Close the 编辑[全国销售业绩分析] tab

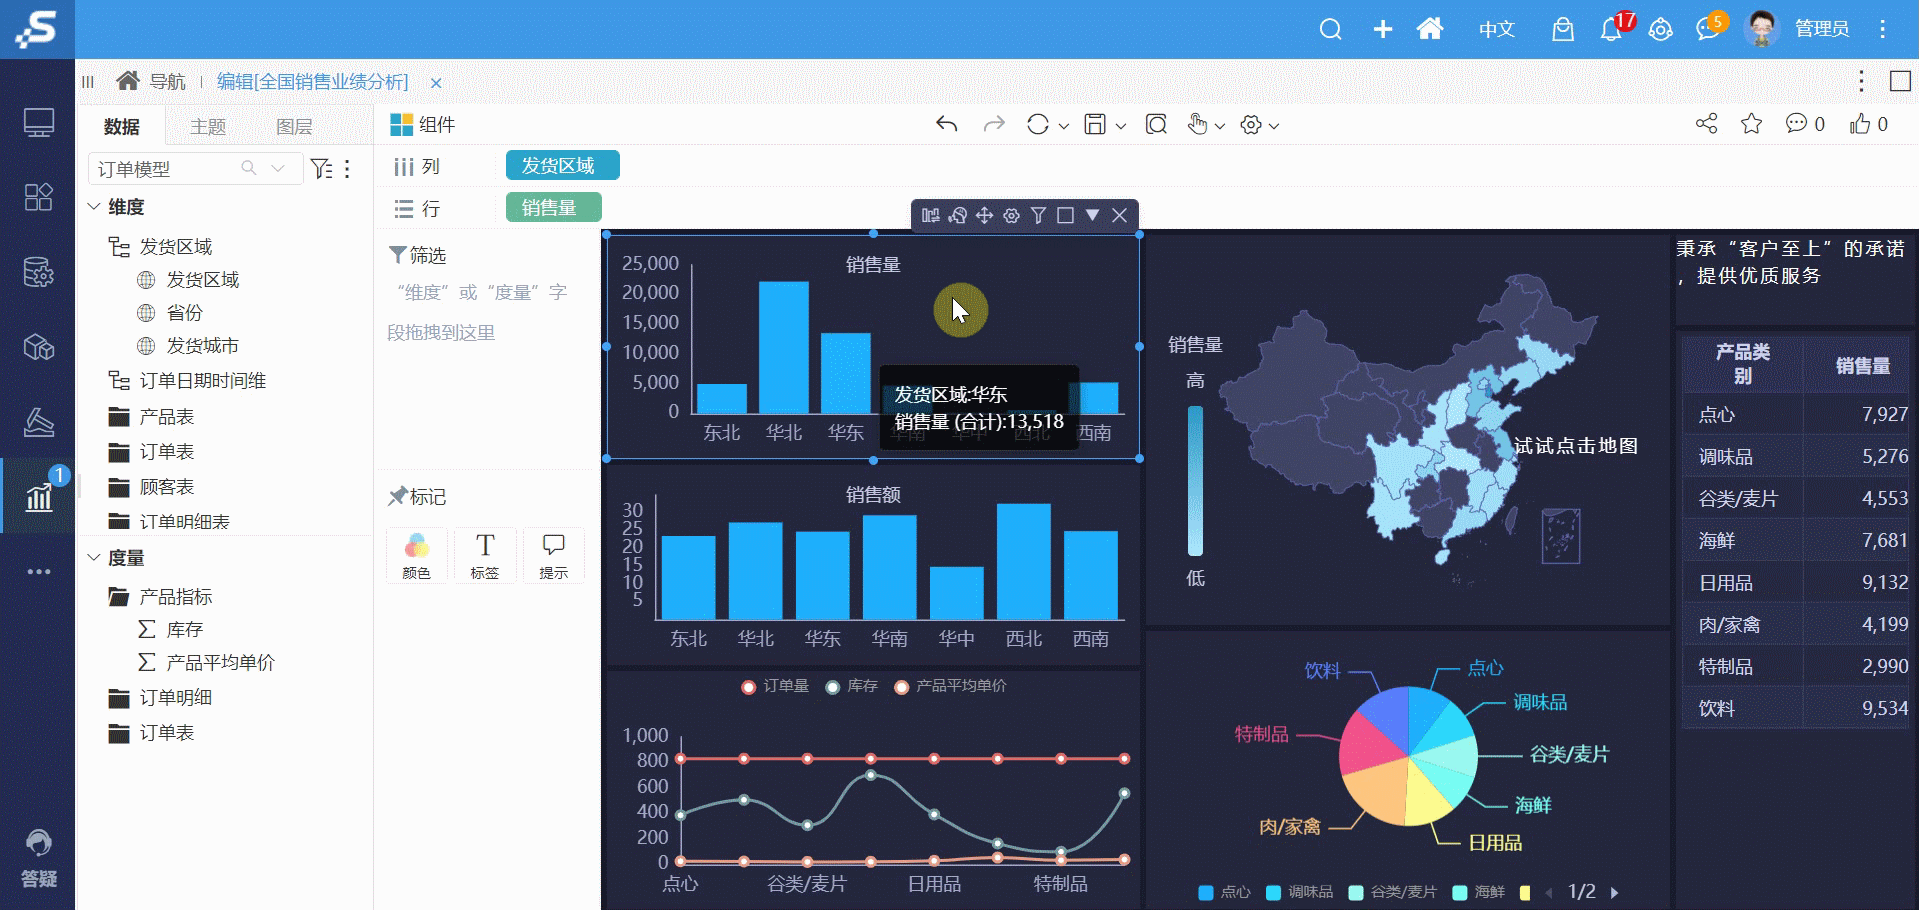[x=436, y=83]
